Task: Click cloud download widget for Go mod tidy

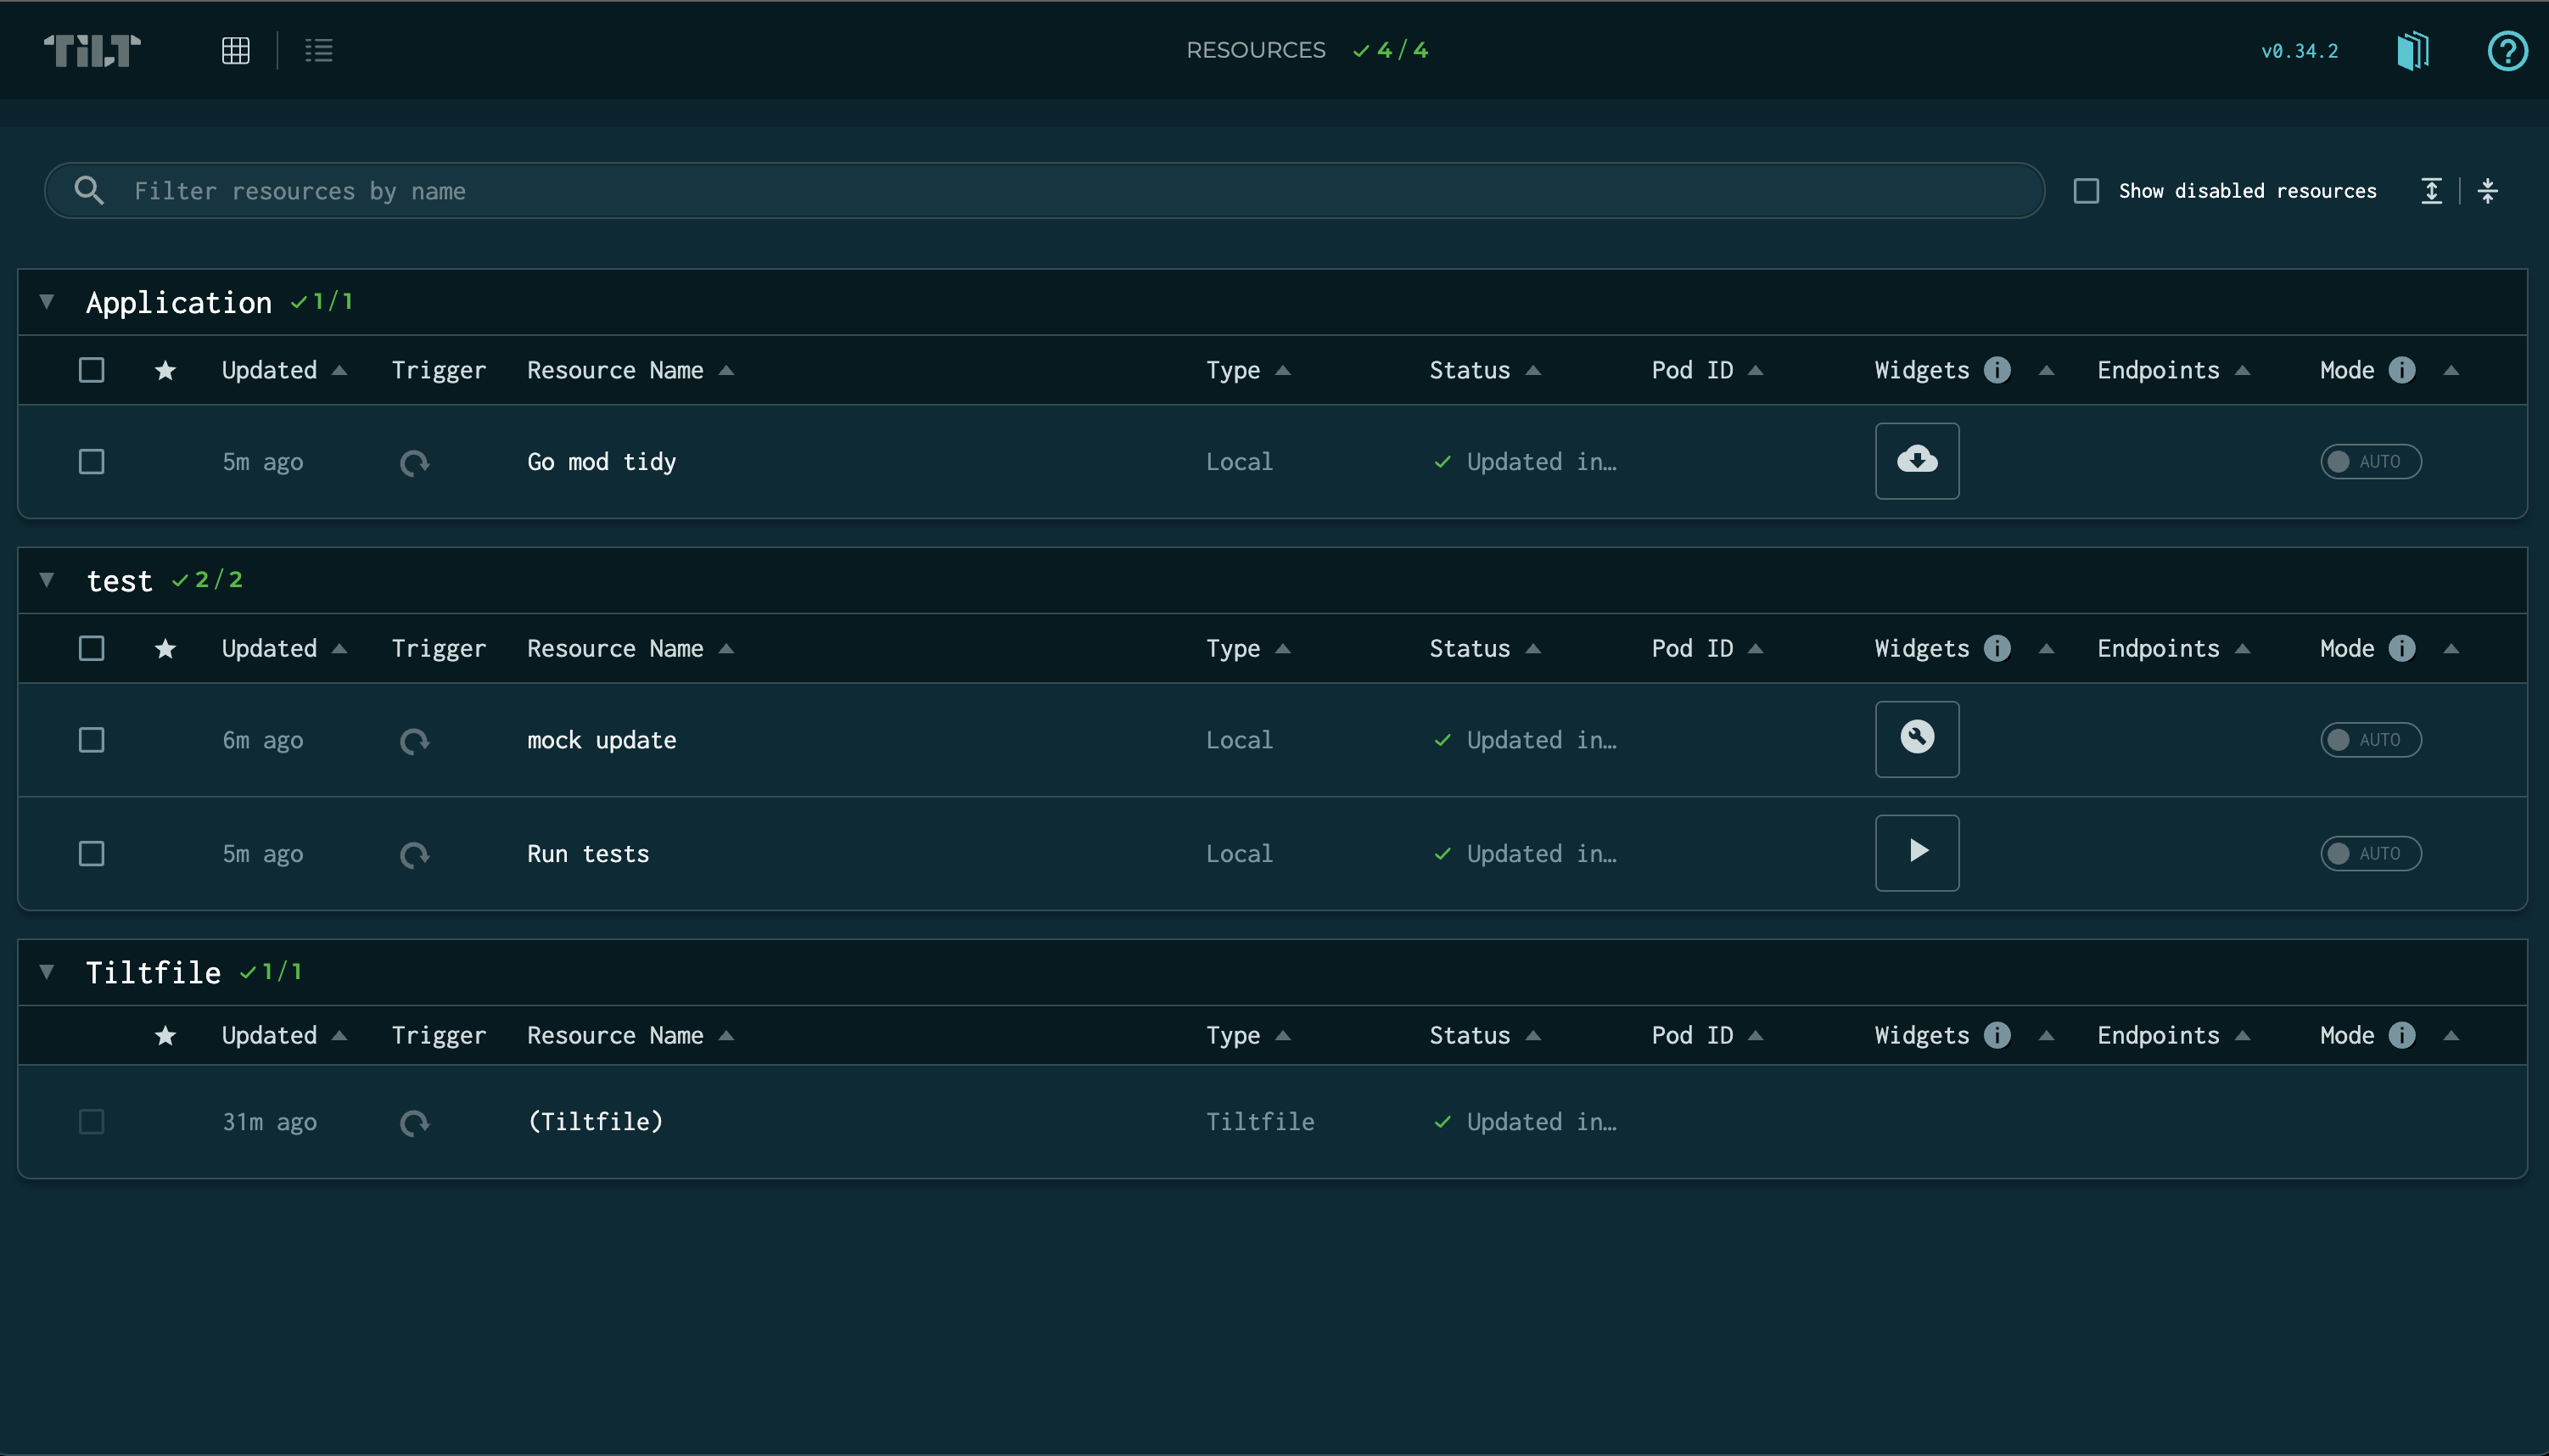Action: click(x=1917, y=461)
